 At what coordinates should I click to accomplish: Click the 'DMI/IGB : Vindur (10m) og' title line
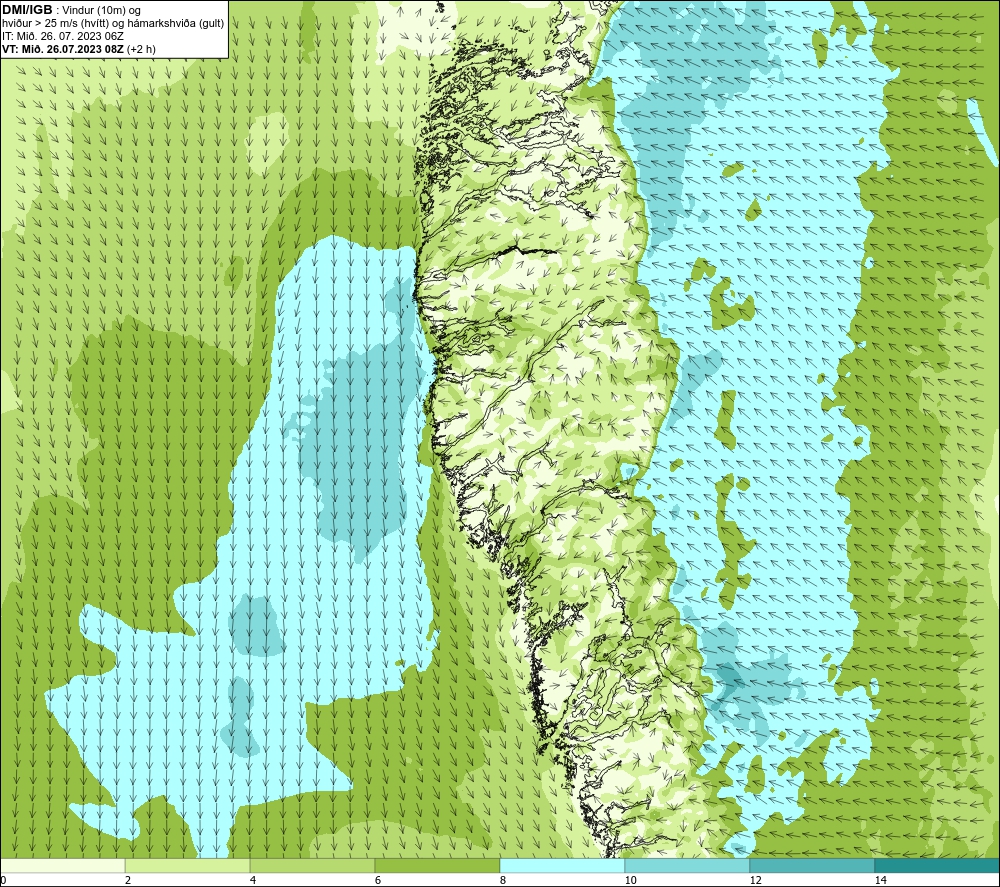[71, 10]
